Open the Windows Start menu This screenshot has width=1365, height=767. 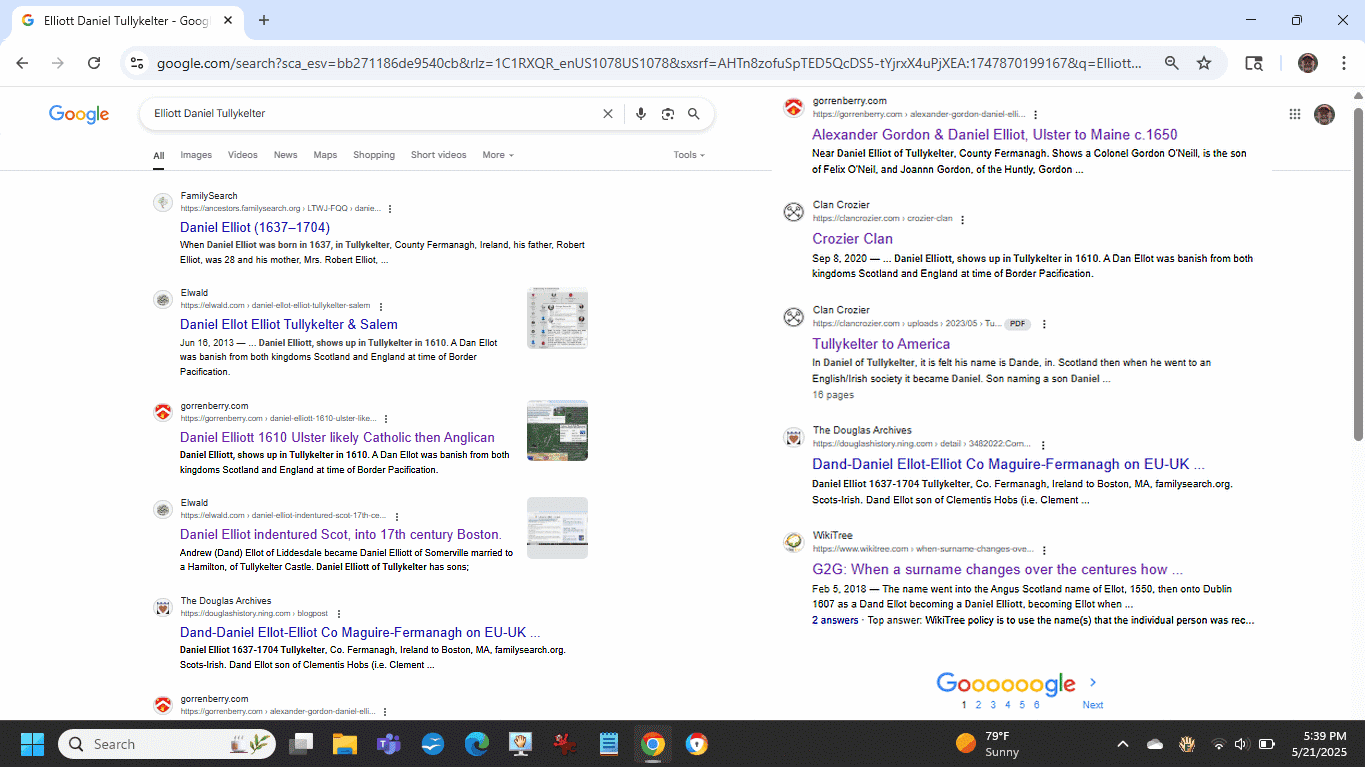tap(32, 744)
